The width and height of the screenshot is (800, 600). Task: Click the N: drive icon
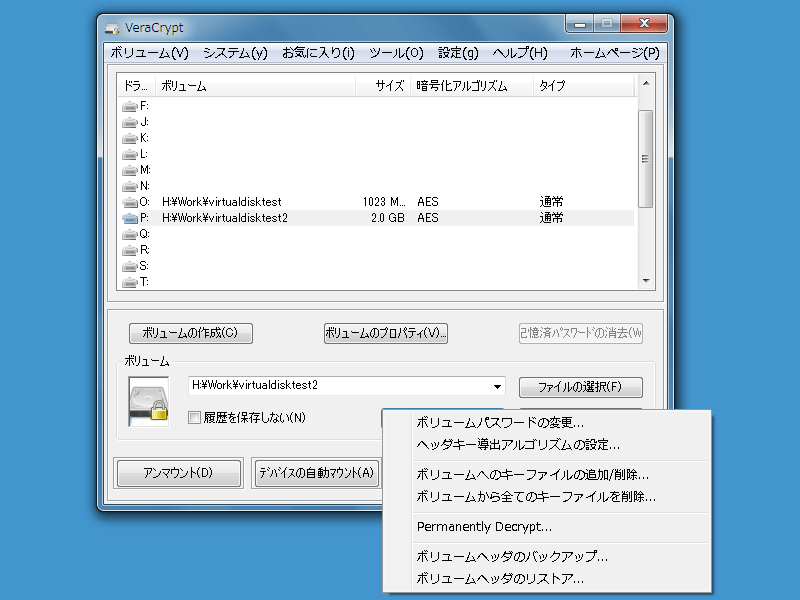[x=130, y=186]
